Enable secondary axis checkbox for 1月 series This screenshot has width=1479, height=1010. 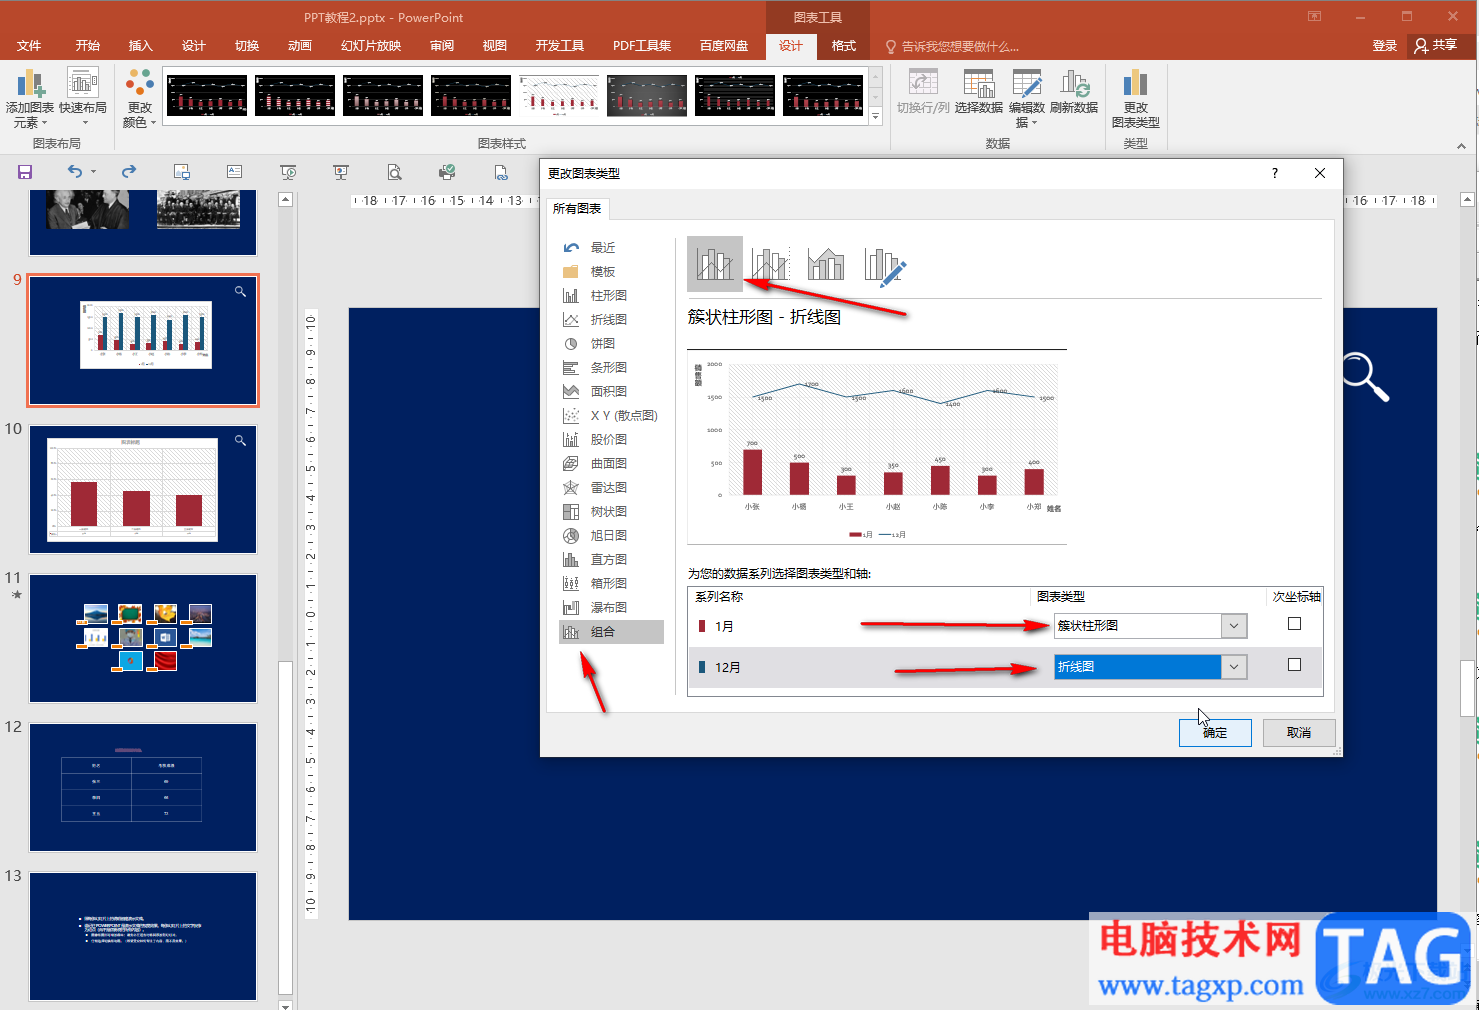pos(1294,624)
